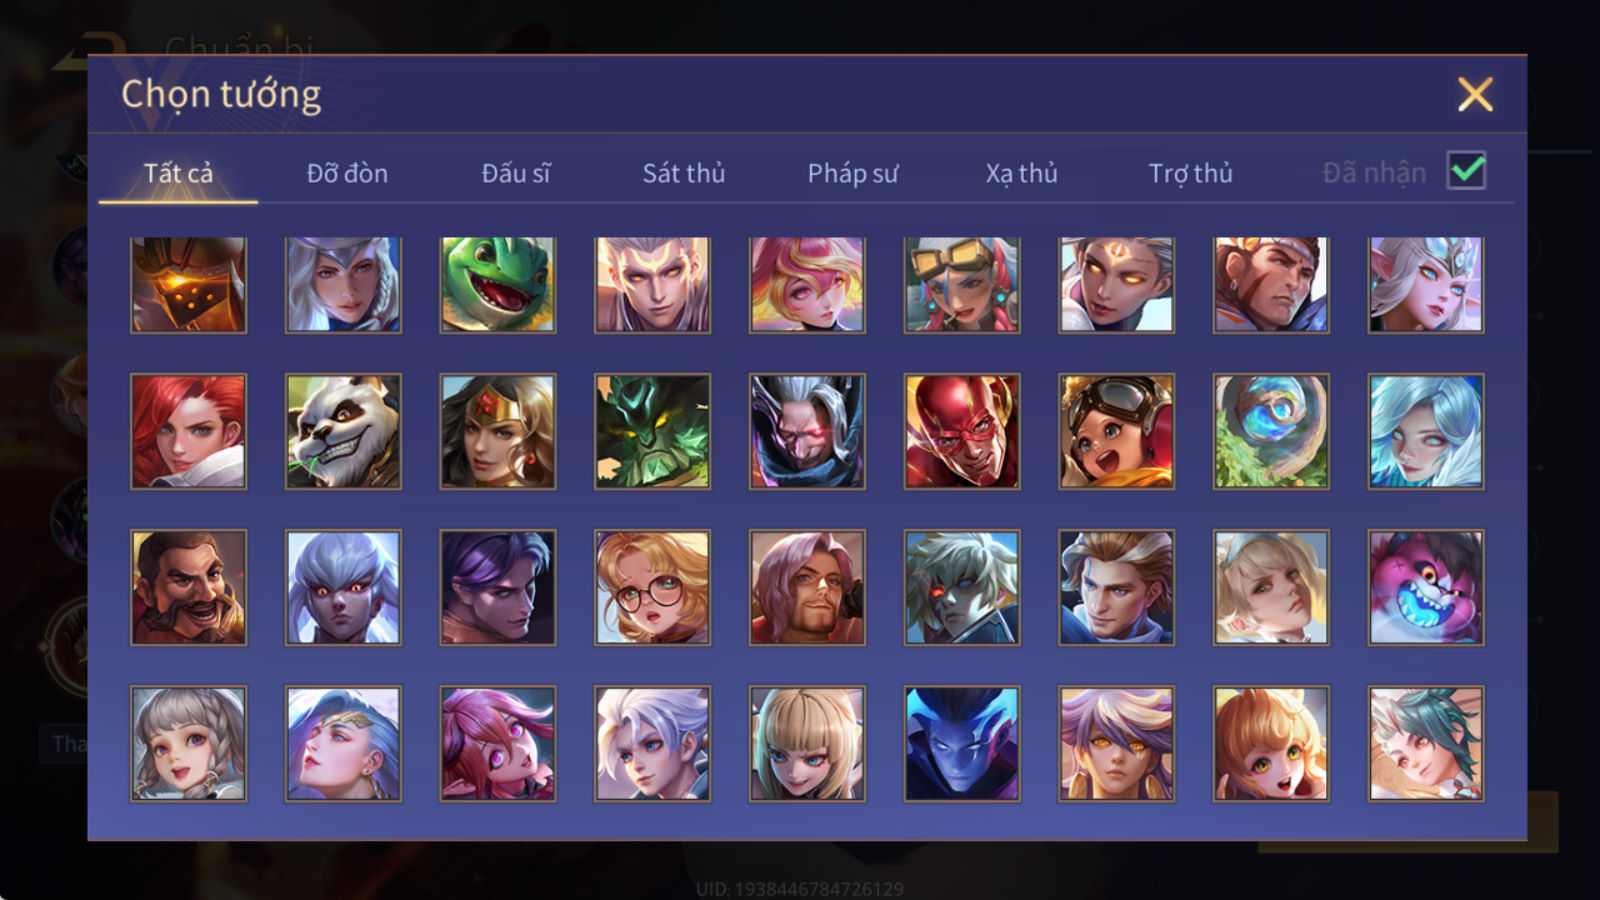Select the green chameleon hero portrait
The width and height of the screenshot is (1600, 900).
pos(498,285)
